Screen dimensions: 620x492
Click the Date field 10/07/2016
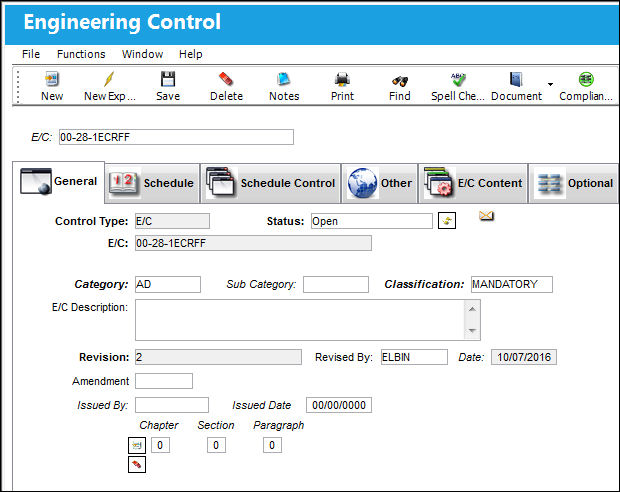pyautogui.click(x=524, y=357)
